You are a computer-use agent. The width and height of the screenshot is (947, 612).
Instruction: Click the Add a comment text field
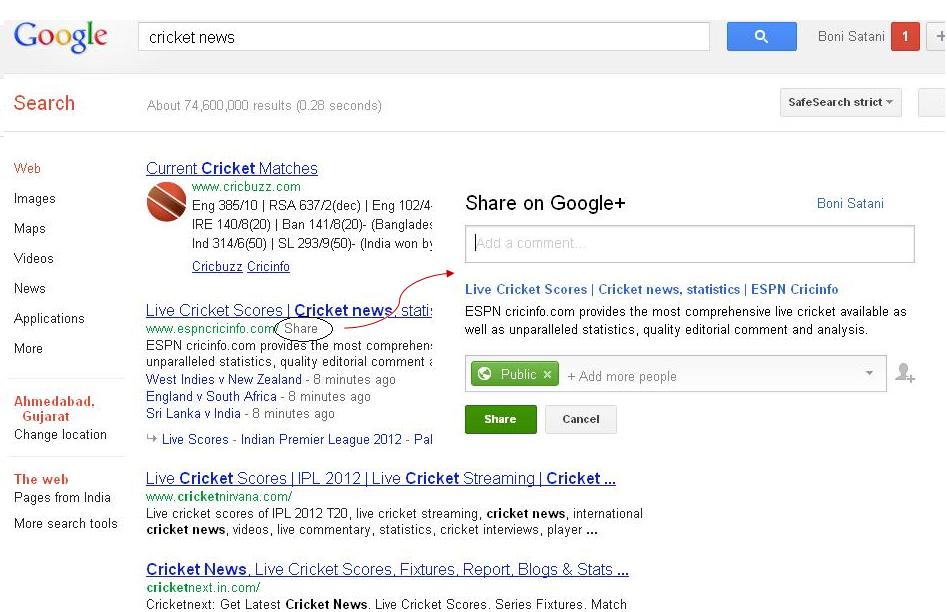(690, 244)
